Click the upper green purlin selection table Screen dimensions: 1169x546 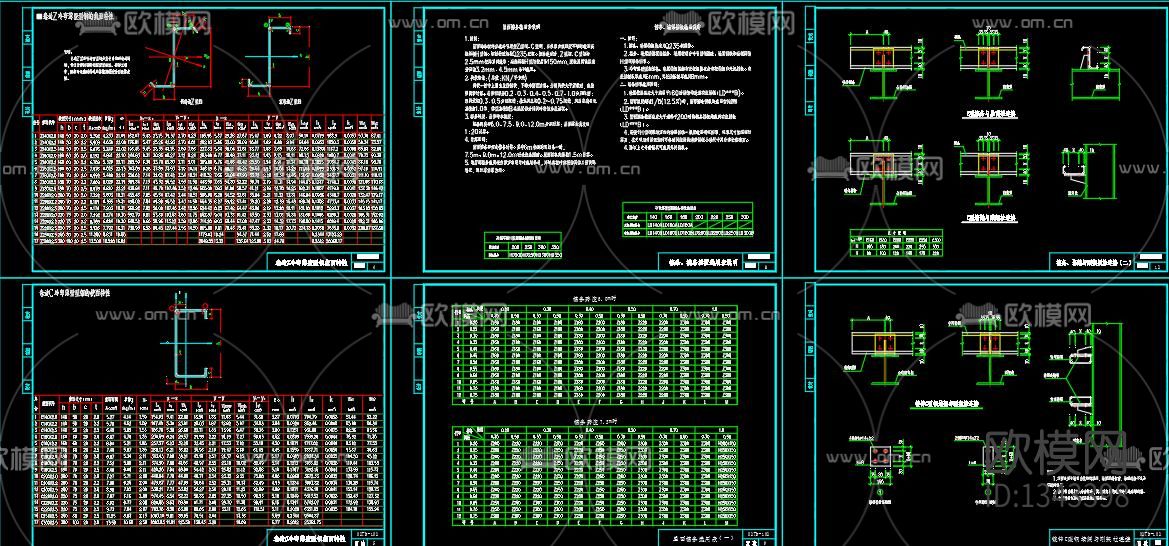point(596,352)
